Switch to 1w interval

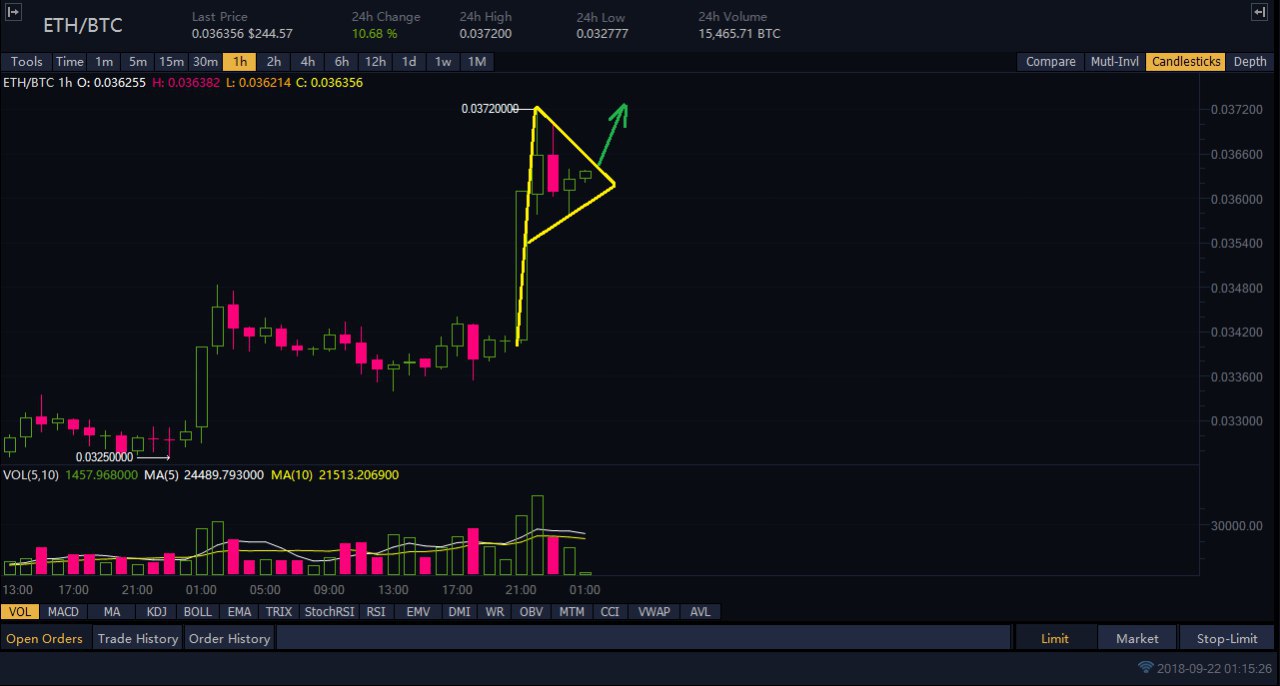[443, 61]
